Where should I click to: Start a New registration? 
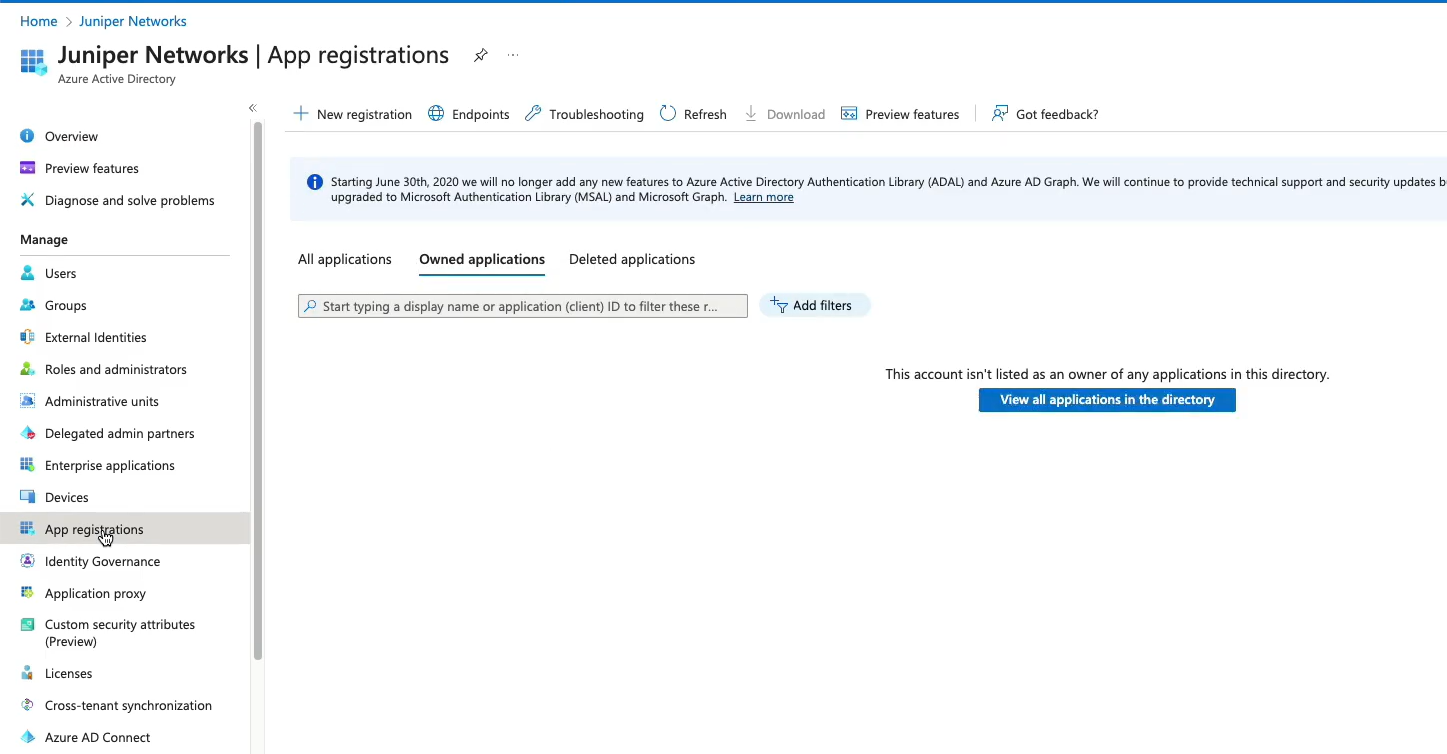click(x=352, y=114)
